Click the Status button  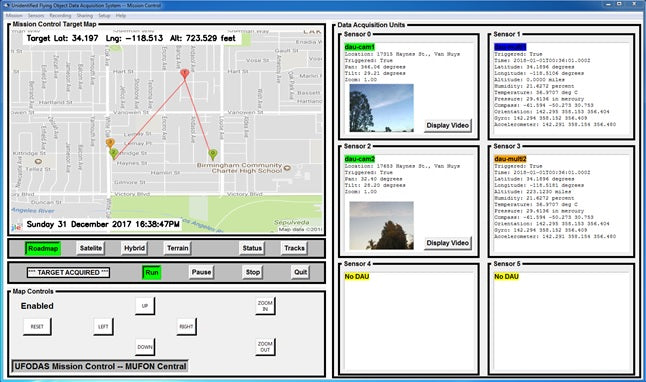252,248
